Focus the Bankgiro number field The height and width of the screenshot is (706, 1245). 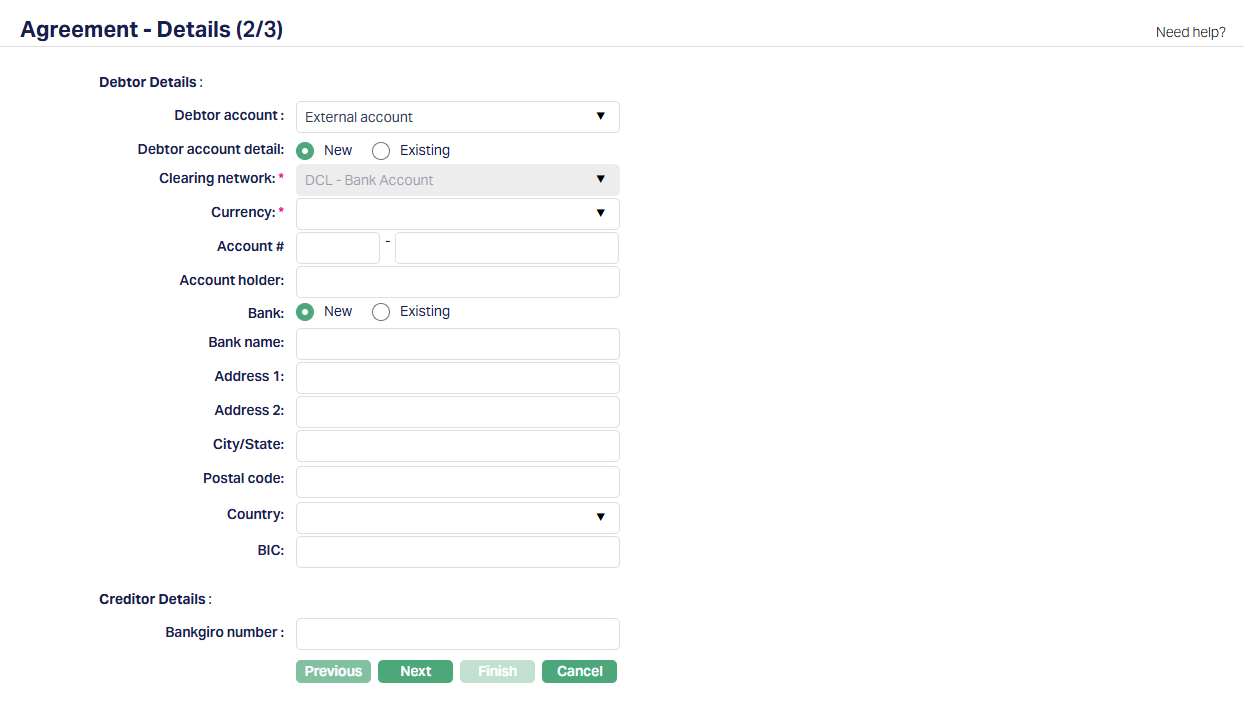[x=457, y=634]
